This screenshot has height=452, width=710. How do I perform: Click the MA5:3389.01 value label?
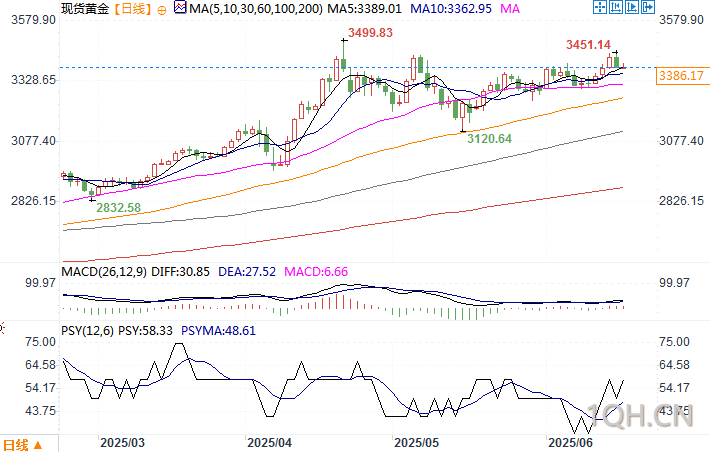click(x=365, y=9)
